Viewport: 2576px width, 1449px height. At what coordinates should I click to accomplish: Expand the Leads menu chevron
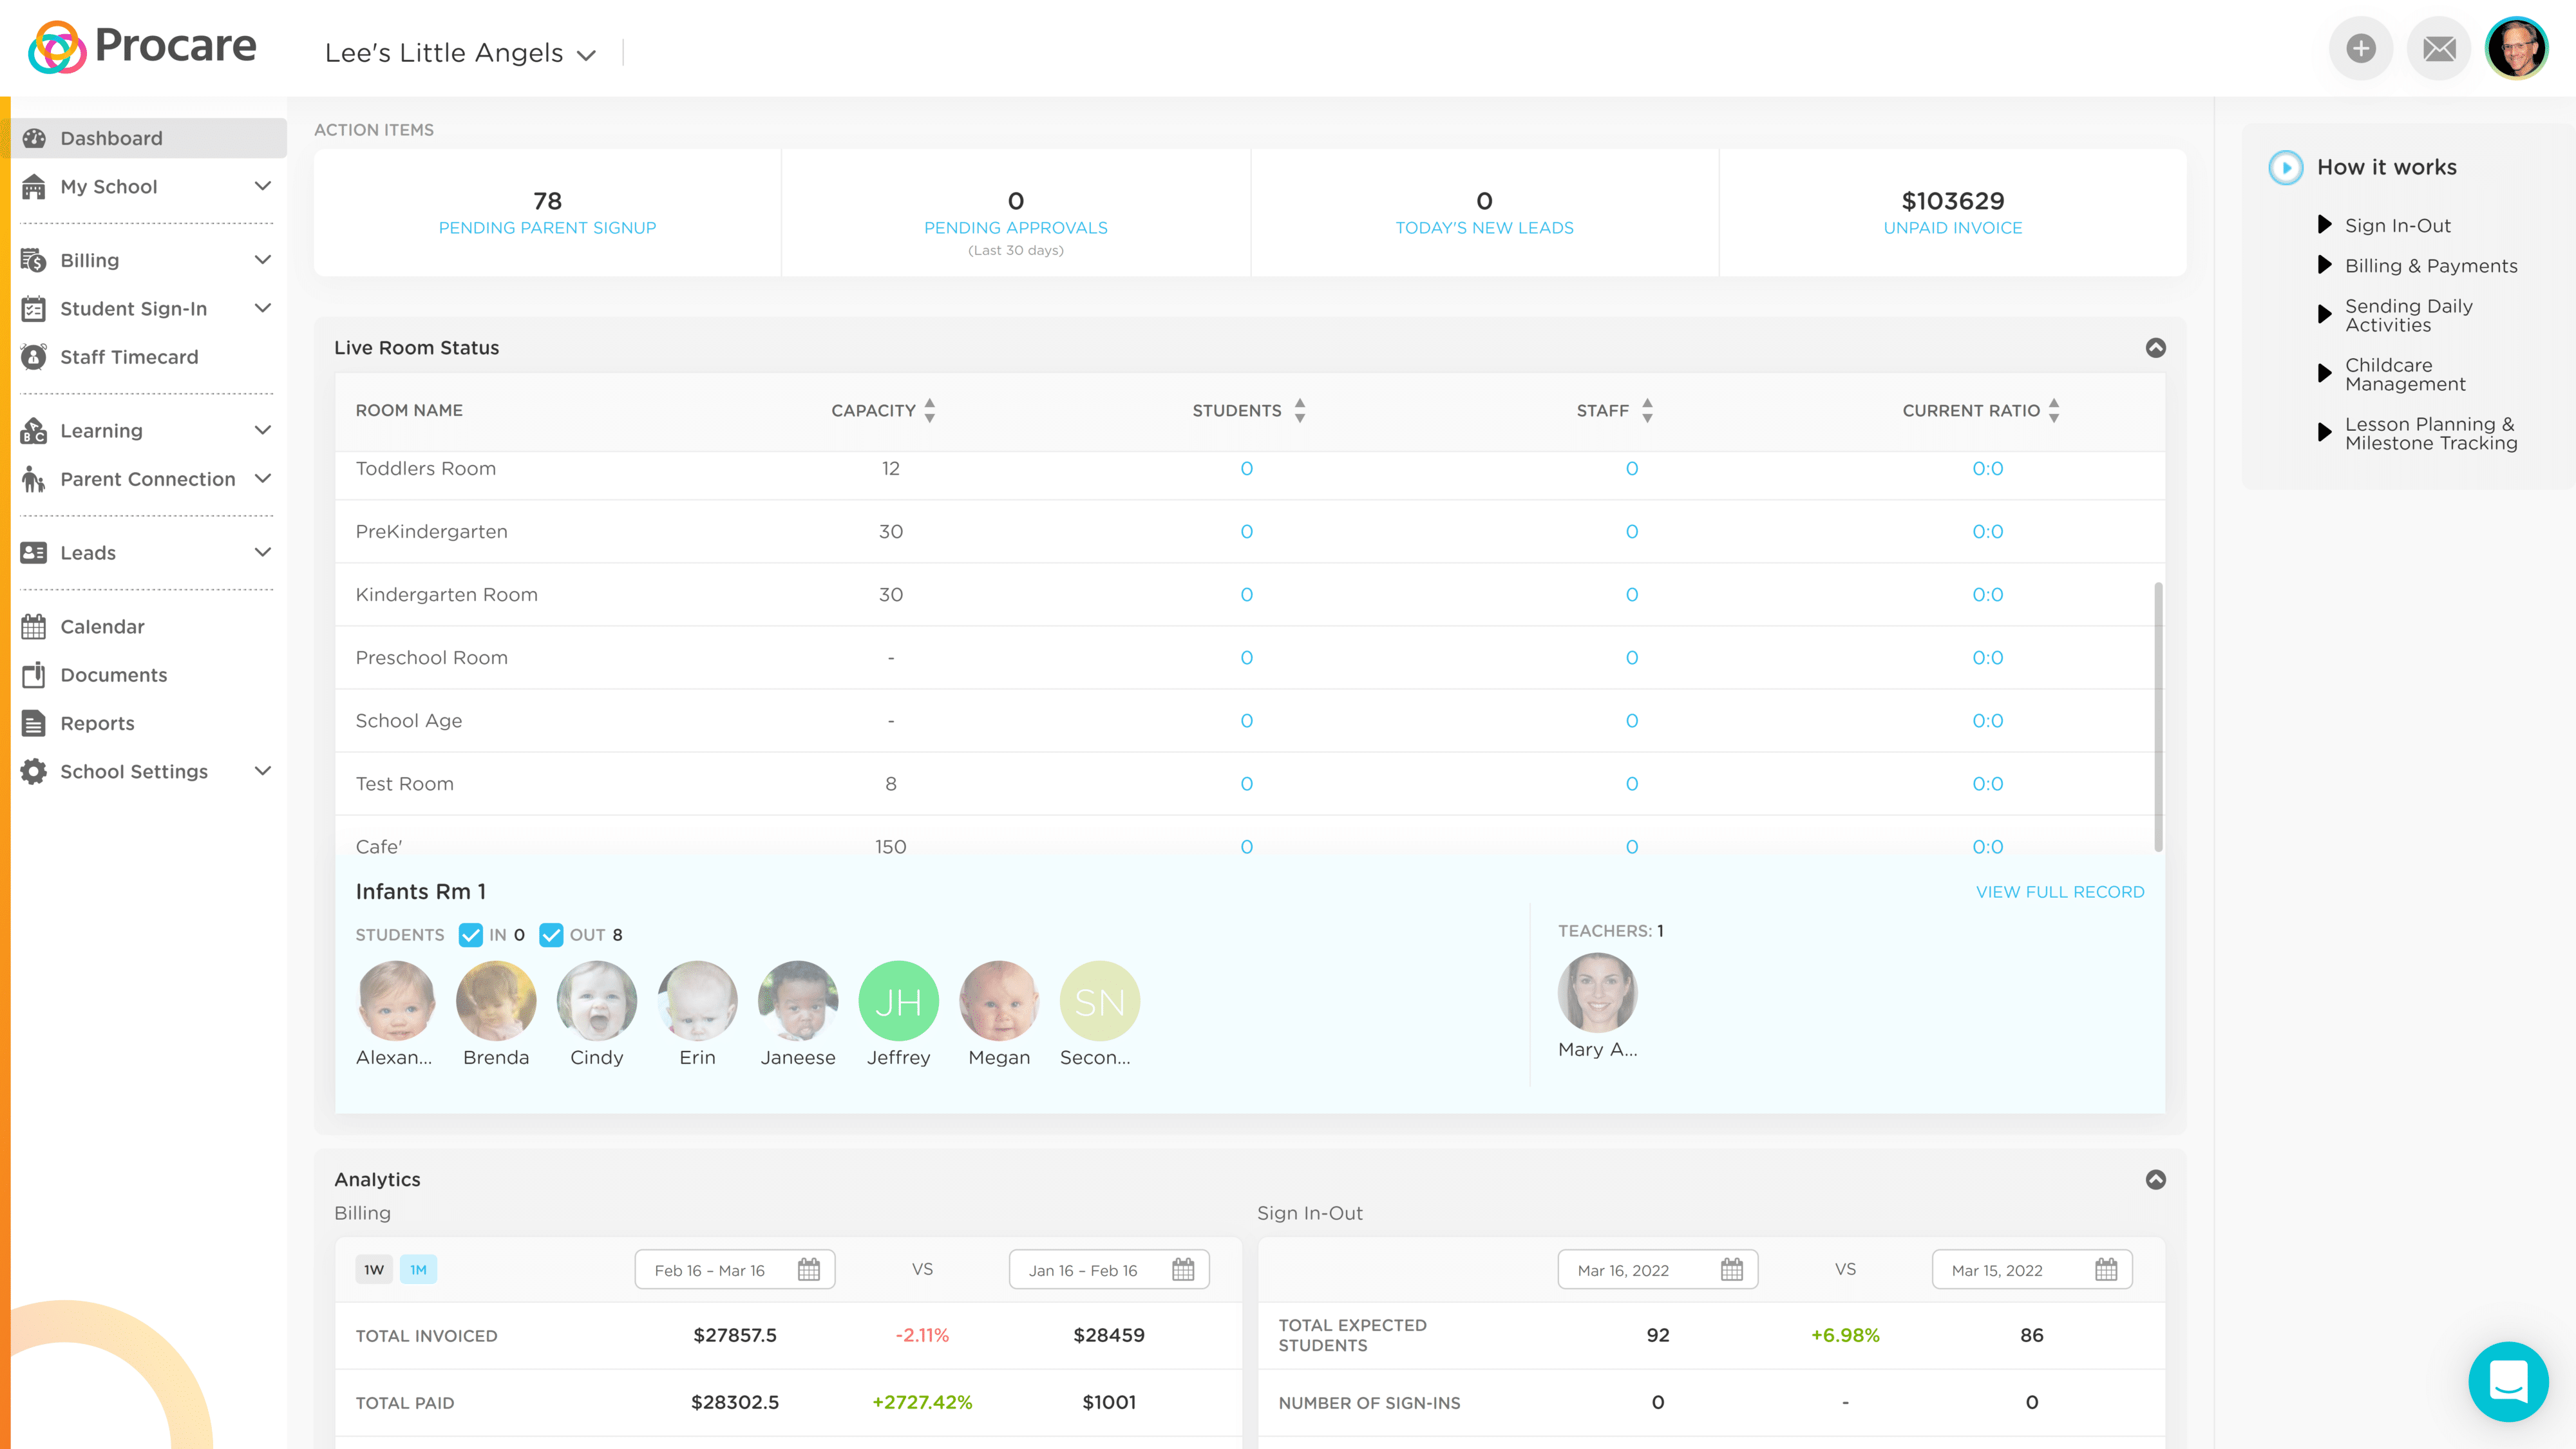pyautogui.click(x=263, y=552)
